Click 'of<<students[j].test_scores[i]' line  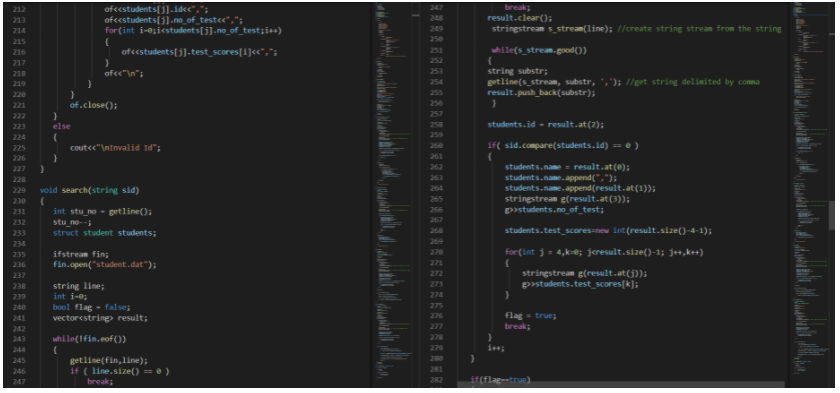click(199, 52)
